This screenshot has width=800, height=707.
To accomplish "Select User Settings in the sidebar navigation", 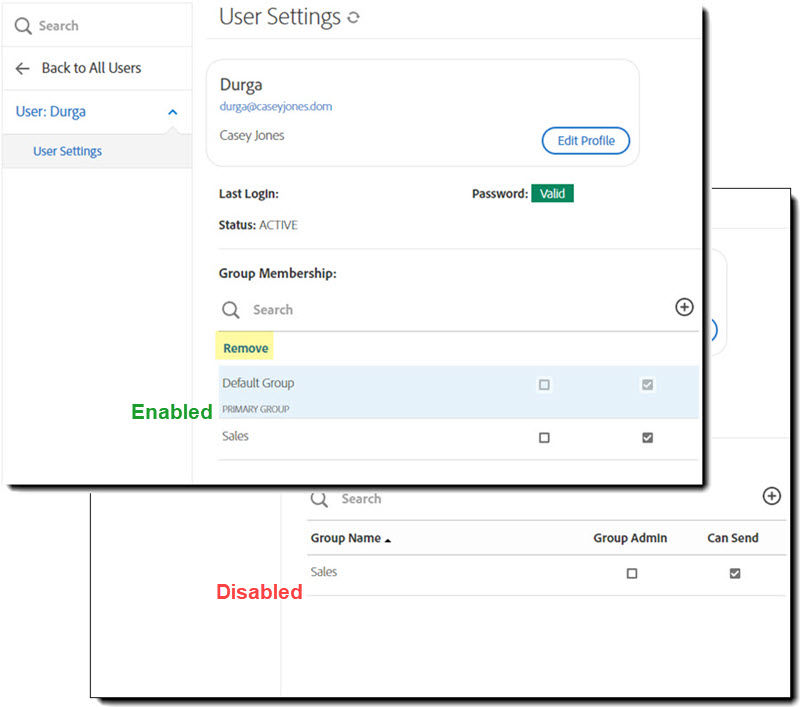I will tap(67, 150).
